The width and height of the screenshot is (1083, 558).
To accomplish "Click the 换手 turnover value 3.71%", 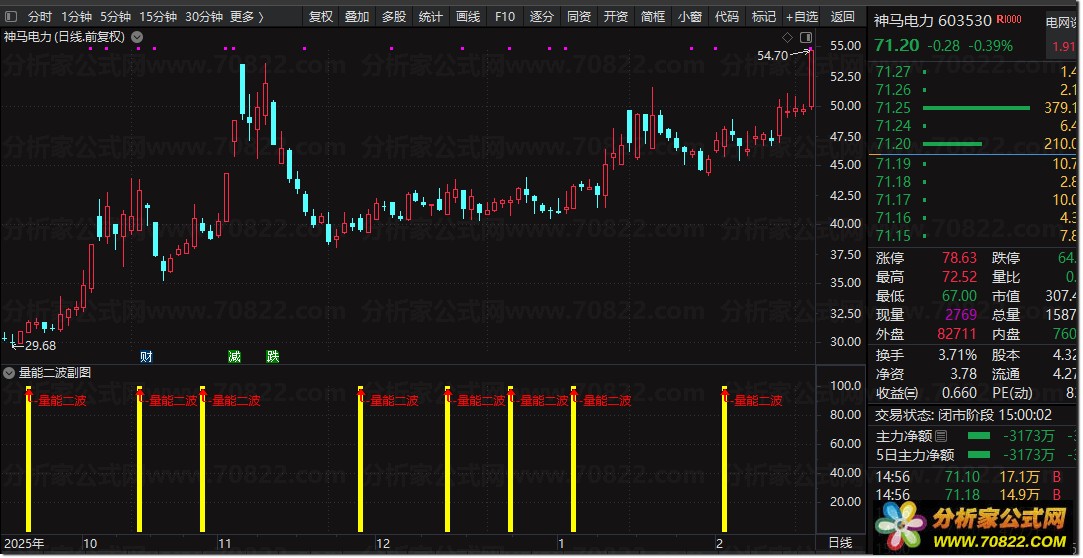I will (957, 355).
